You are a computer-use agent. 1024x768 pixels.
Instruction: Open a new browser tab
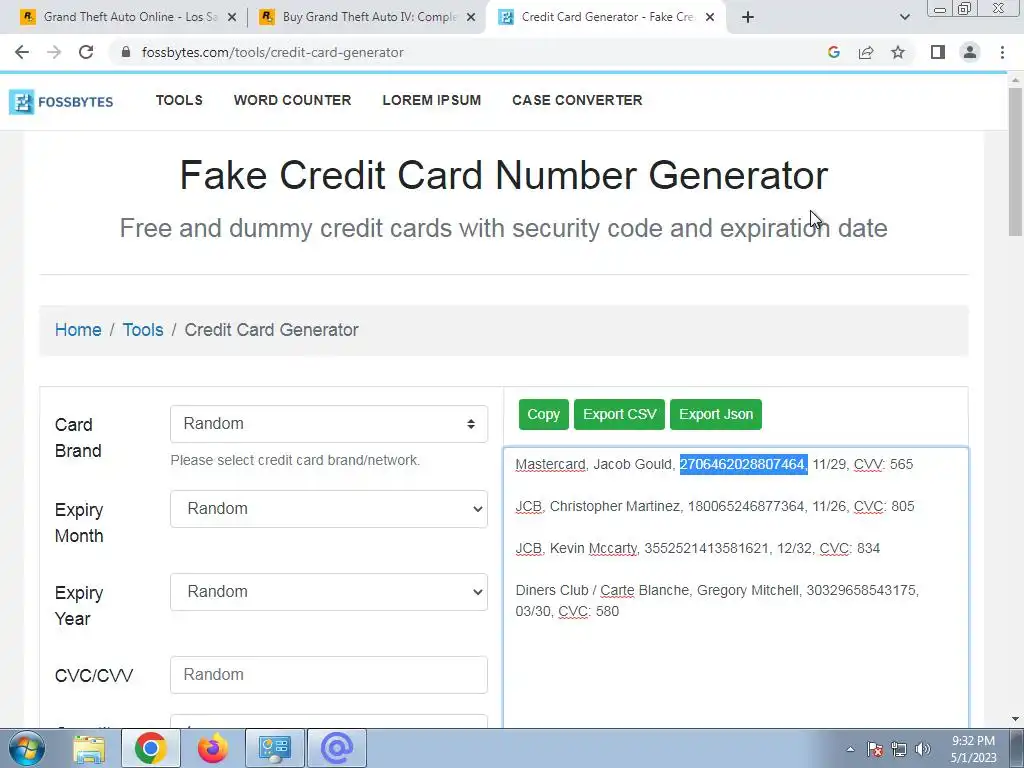(748, 17)
